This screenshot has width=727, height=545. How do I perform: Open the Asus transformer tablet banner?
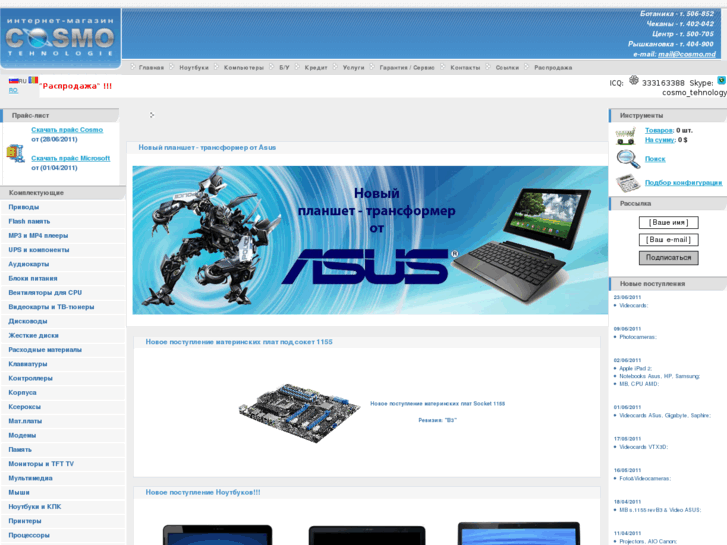pyautogui.click(x=370, y=240)
